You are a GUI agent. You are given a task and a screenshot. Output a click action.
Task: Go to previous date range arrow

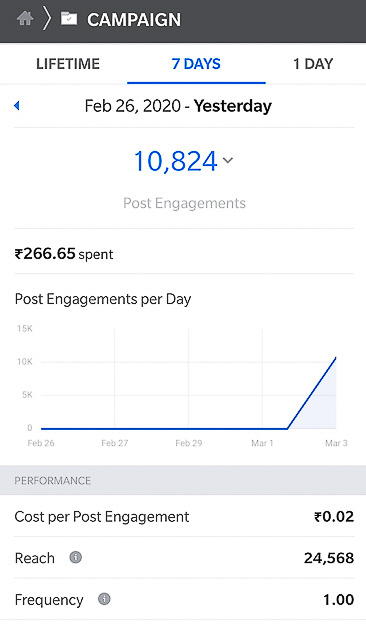17,105
